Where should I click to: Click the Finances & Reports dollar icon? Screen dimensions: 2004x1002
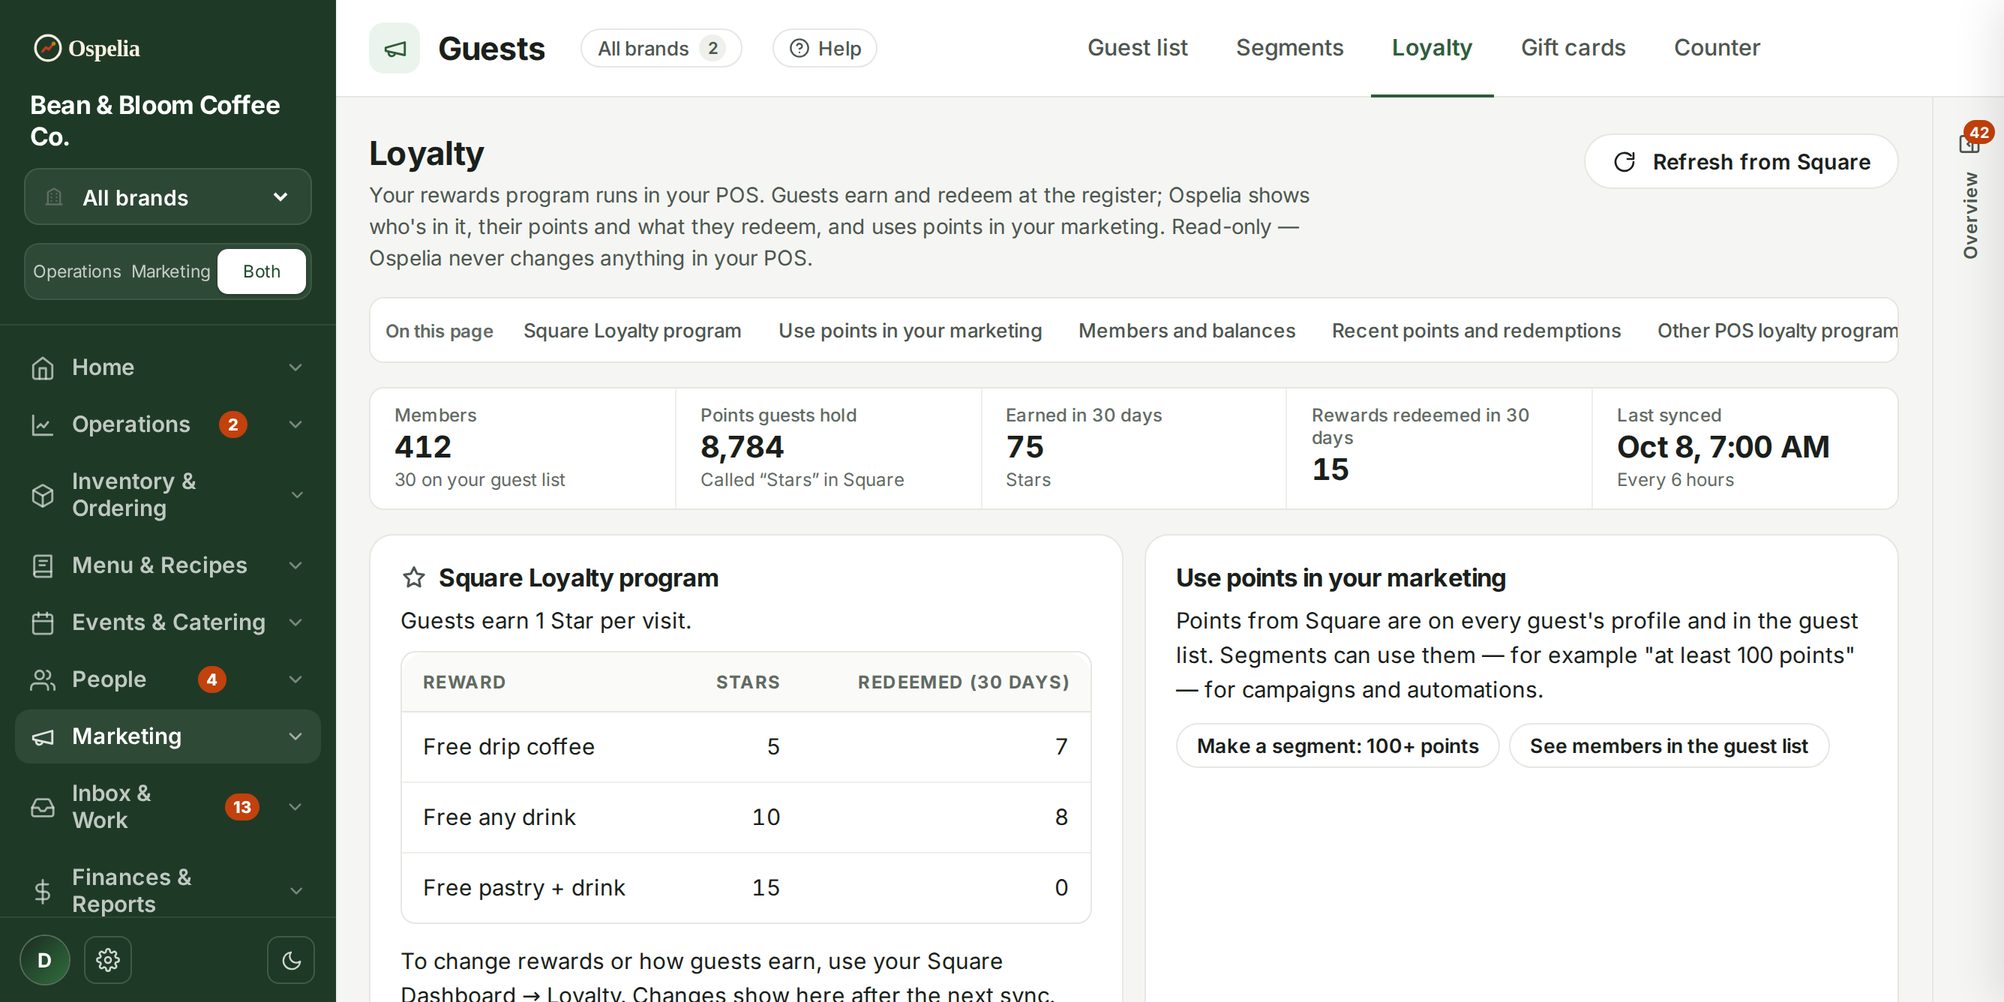[42, 891]
